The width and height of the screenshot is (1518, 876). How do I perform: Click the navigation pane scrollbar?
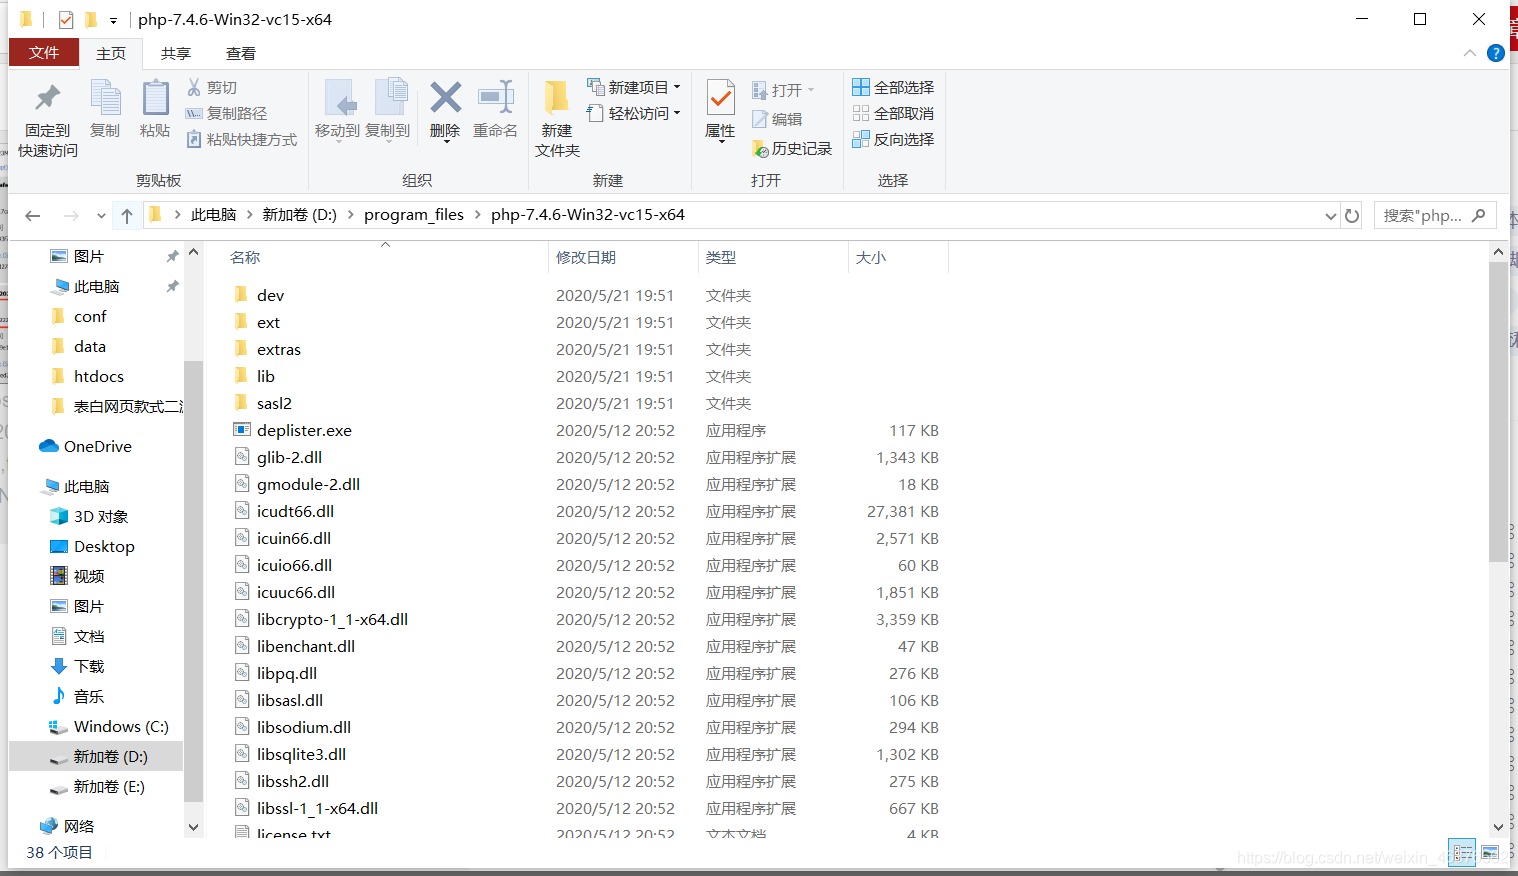[194, 581]
